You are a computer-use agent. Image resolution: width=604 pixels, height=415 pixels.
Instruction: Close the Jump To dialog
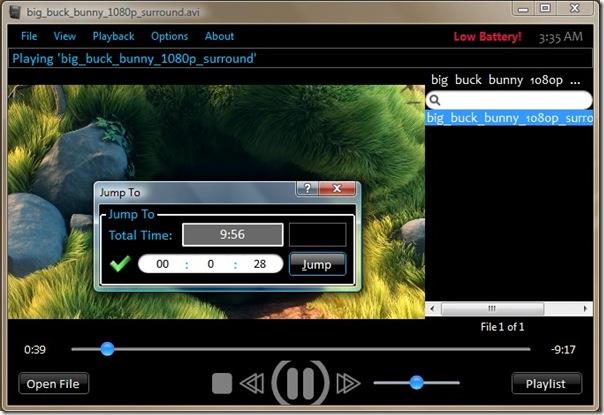pos(337,188)
